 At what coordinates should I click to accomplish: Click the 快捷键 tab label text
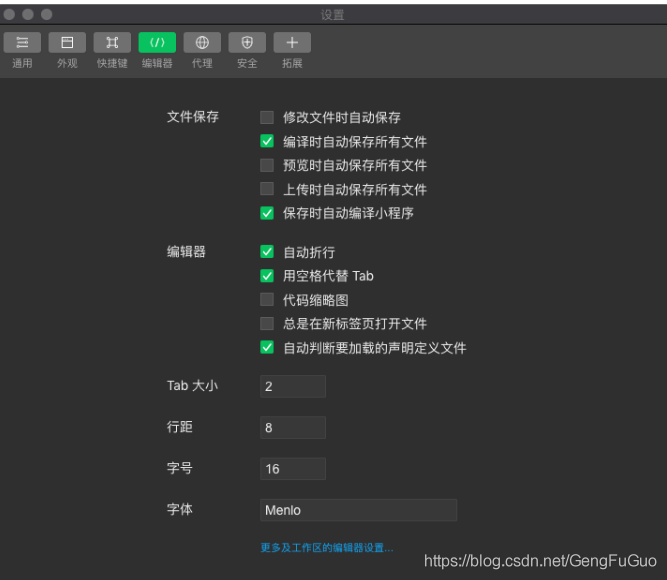pyautogui.click(x=112, y=63)
